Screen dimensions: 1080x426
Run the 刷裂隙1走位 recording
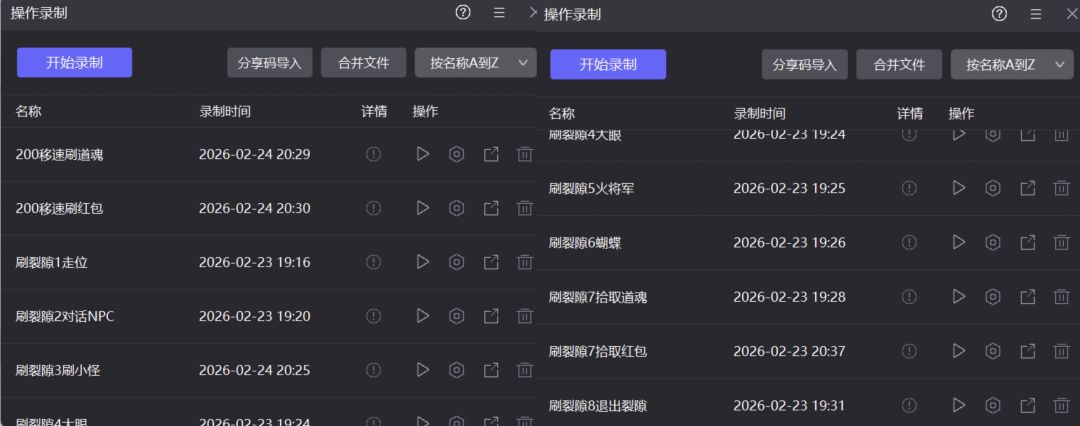423,262
